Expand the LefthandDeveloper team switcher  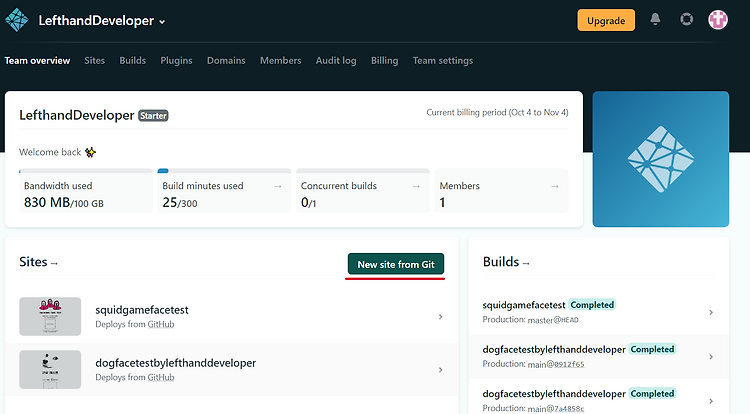pyautogui.click(x=102, y=21)
